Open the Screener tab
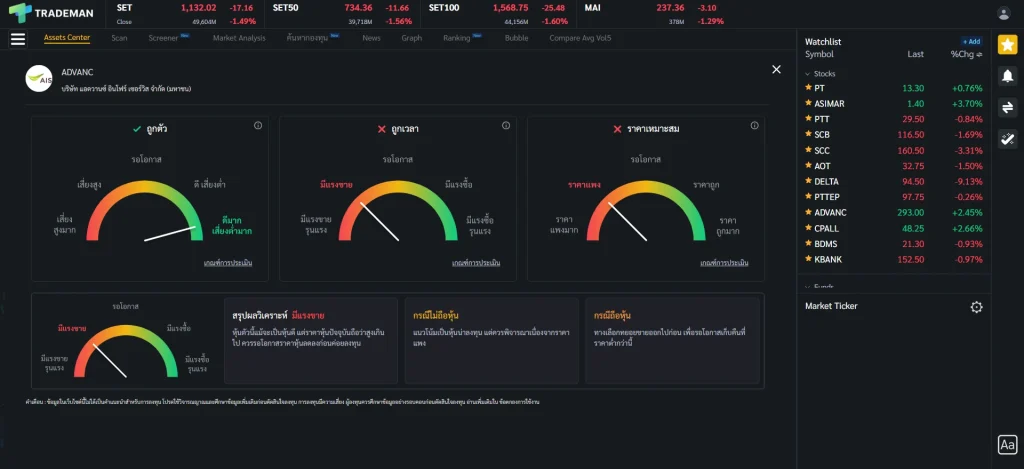This screenshot has height=469, width=1024. tap(163, 38)
